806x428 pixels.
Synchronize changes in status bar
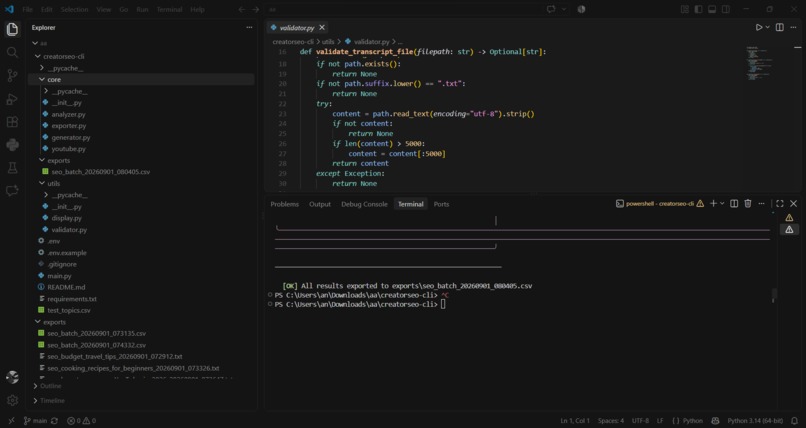[54, 421]
